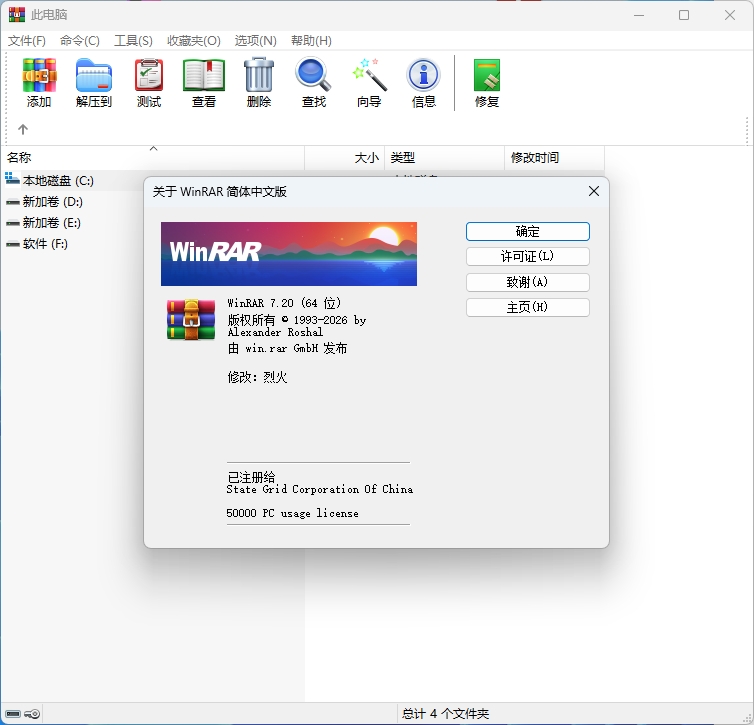The image size is (754, 725).
Task: Open the 命令(C) menu
Action: 80,41
